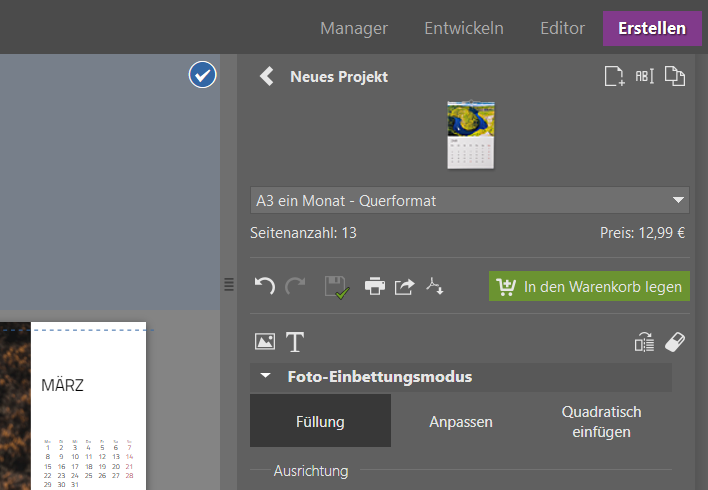The width and height of the screenshot is (708, 490).
Task: Create a new project with the page-plus icon
Action: [614, 77]
